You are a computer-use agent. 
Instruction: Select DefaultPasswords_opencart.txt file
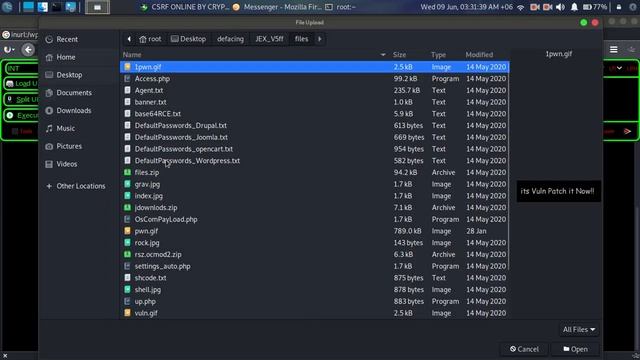(314, 149)
